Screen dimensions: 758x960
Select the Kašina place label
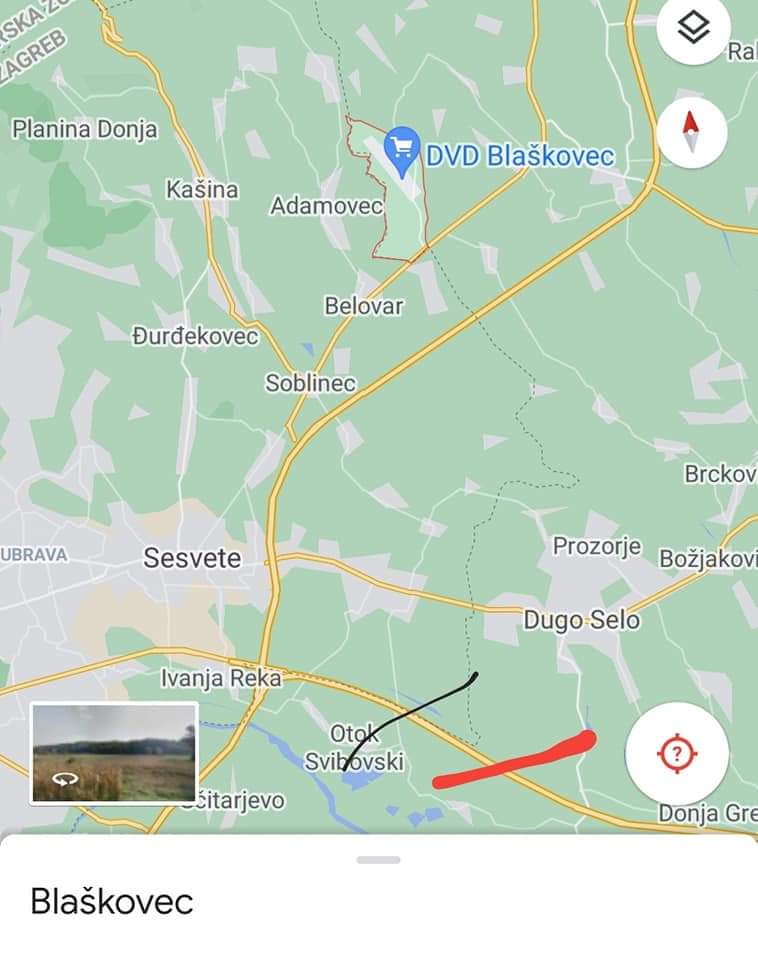pyautogui.click(x=202, y=190)
